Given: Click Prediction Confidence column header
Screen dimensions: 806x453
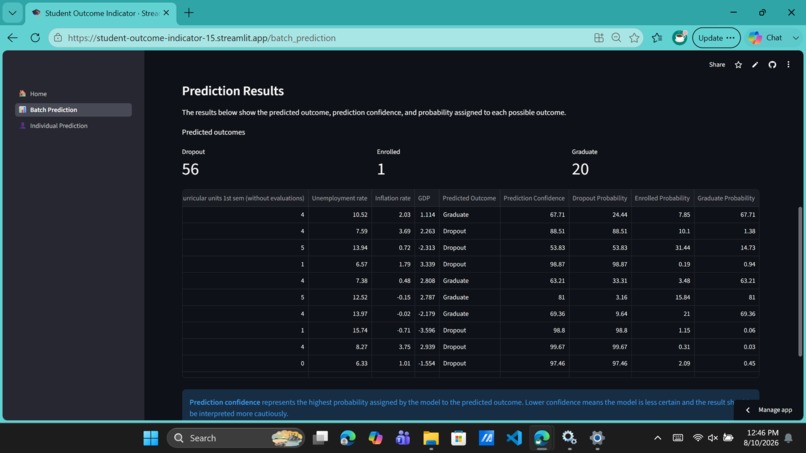Looking at the screenshot, I should (x=534, y=198).
